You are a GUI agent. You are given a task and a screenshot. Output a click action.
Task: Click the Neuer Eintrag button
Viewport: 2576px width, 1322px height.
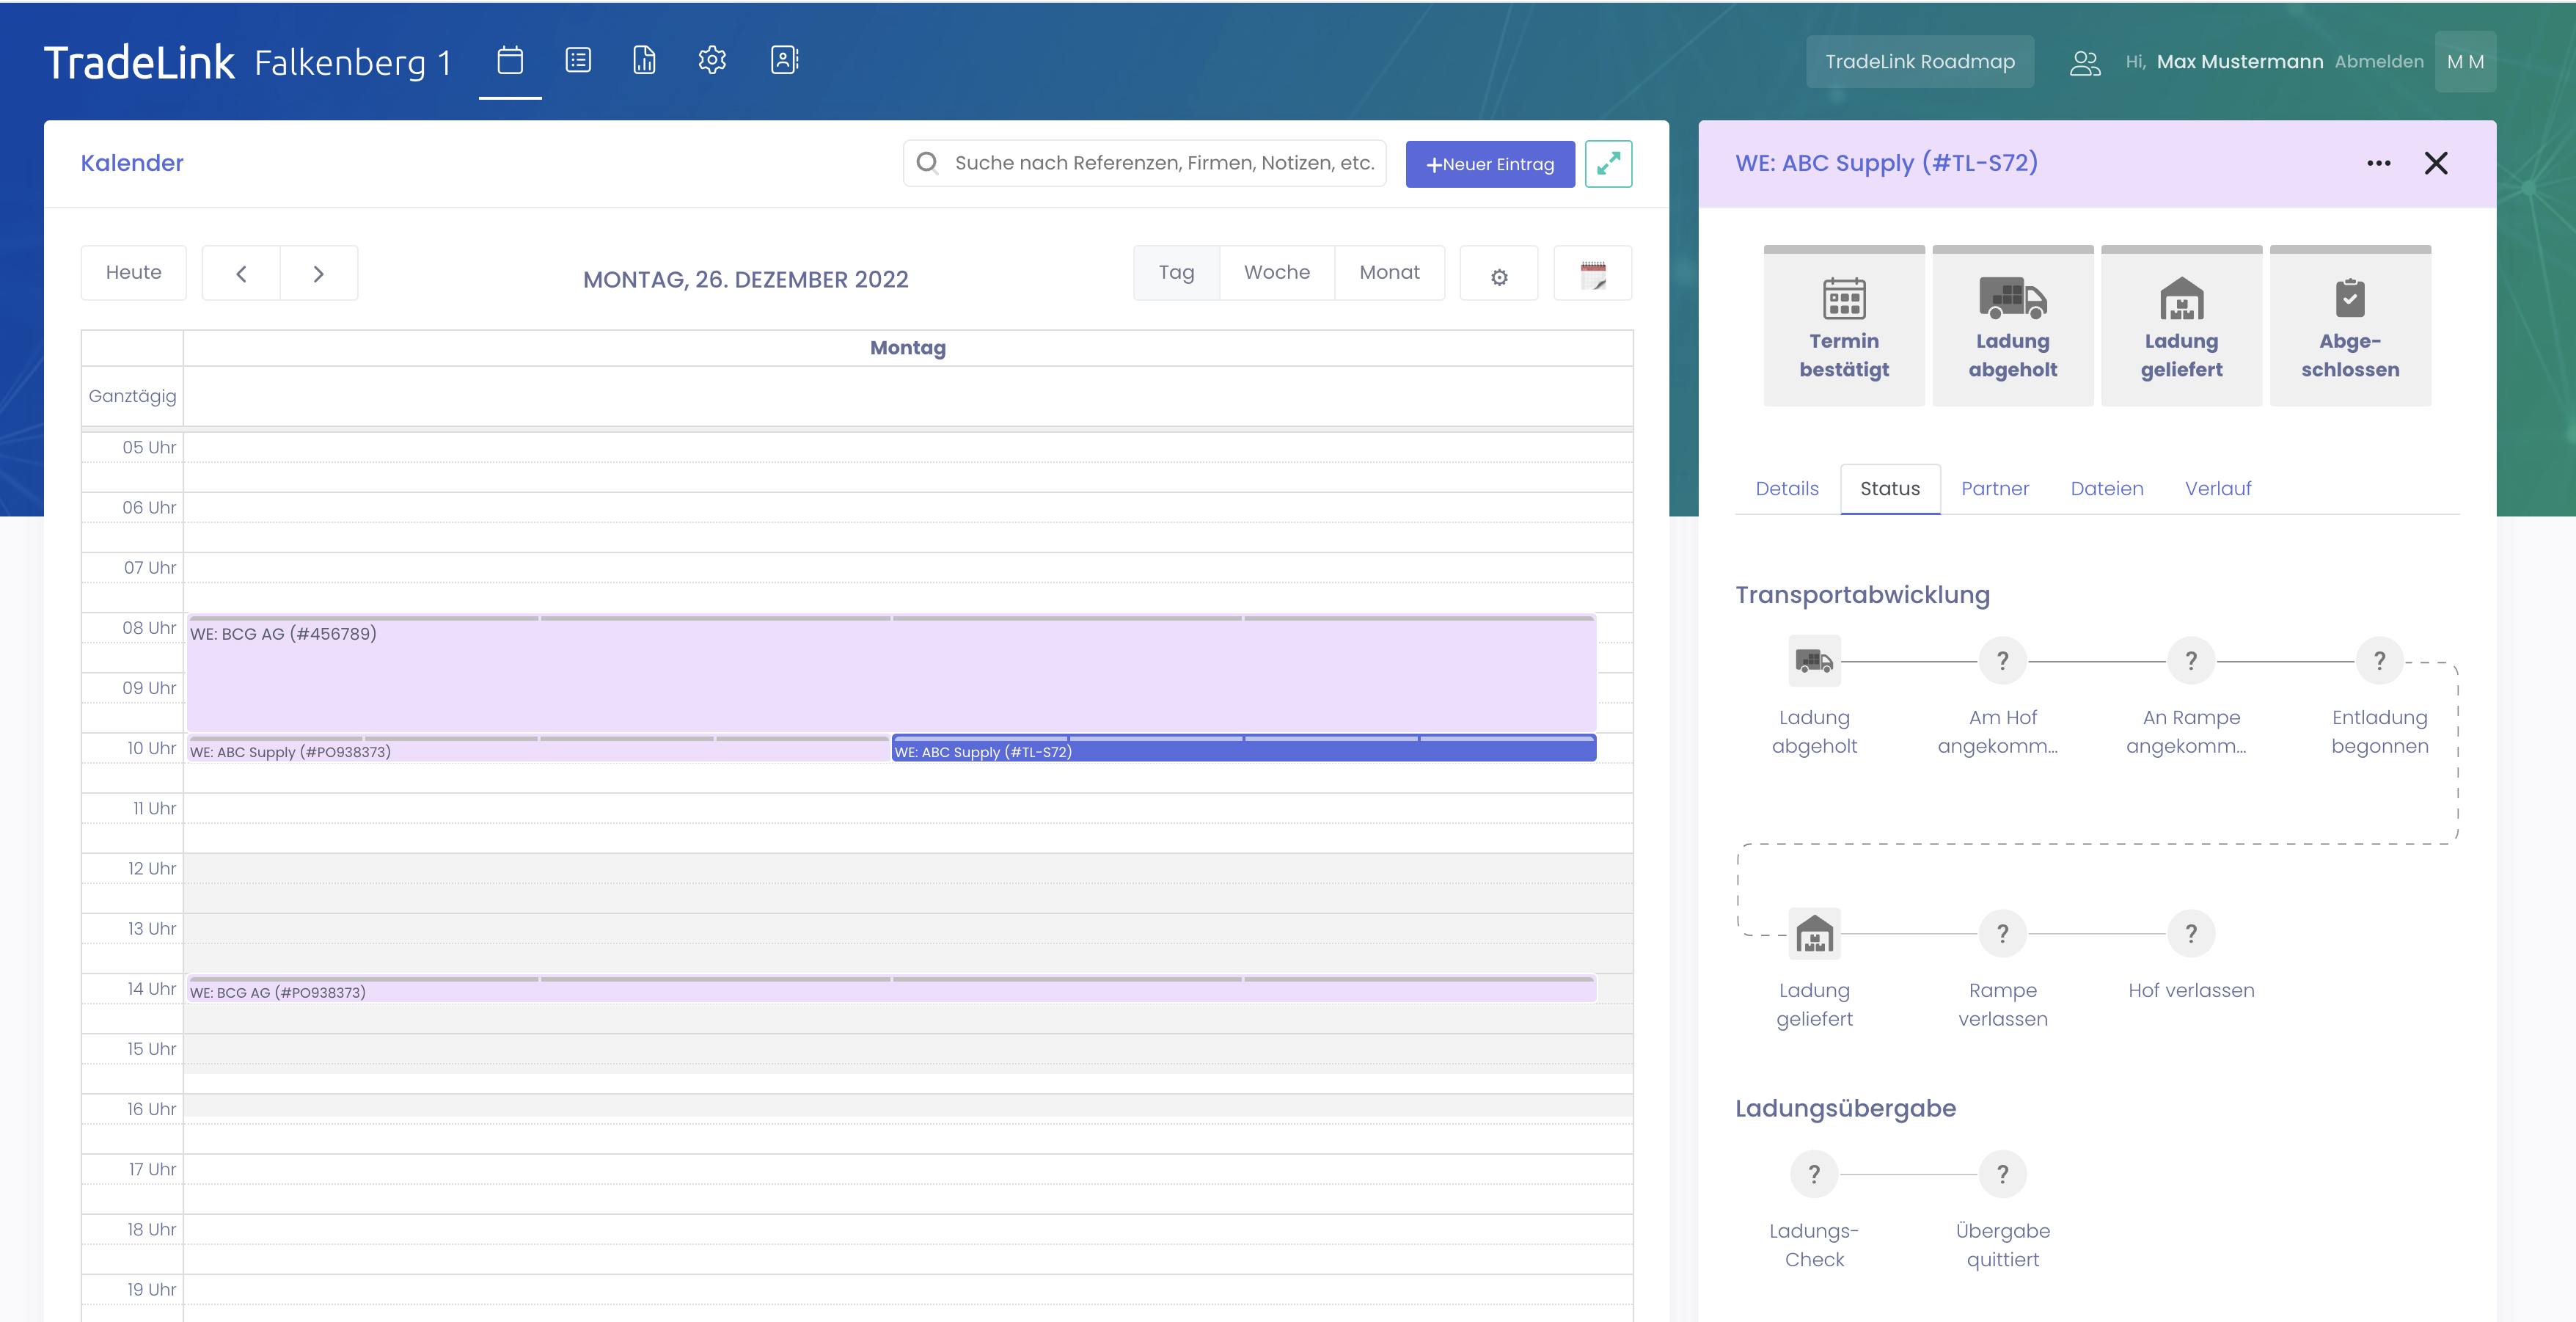[x=1489, y=164]
